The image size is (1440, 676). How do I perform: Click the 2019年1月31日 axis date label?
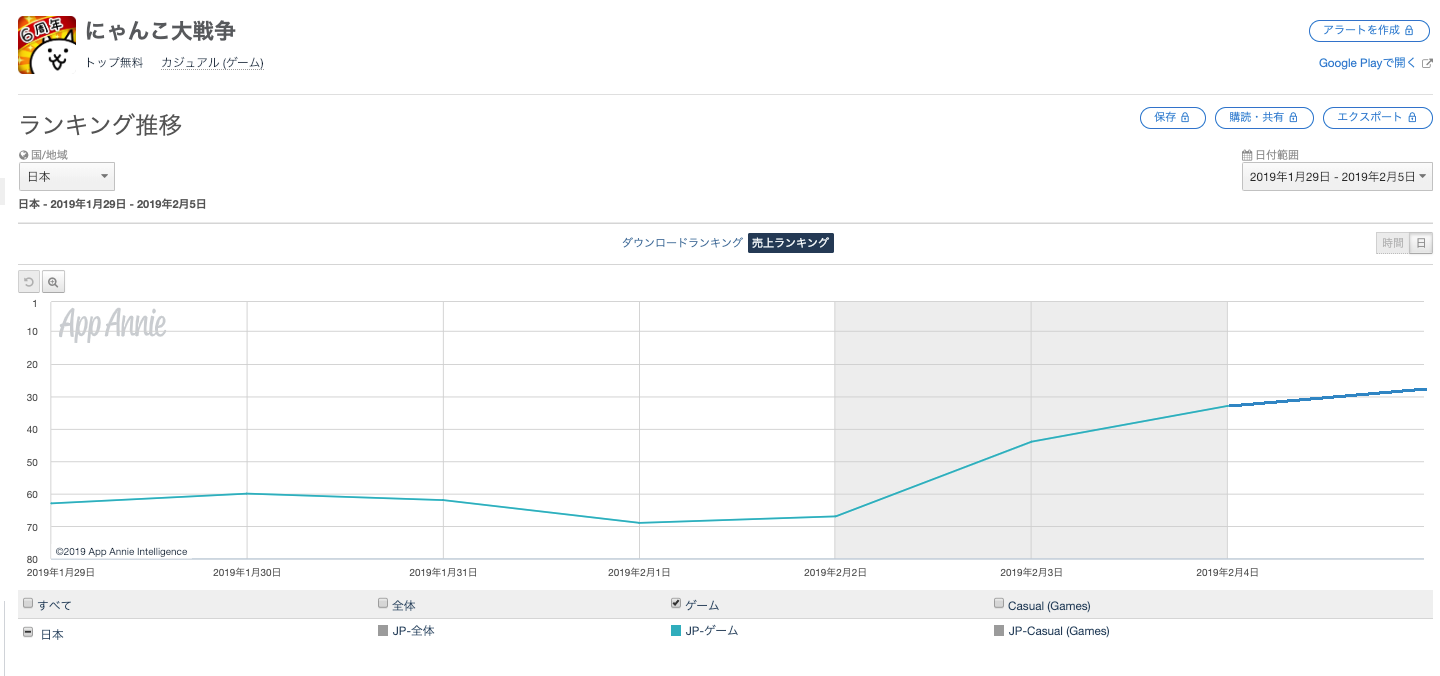443,572
